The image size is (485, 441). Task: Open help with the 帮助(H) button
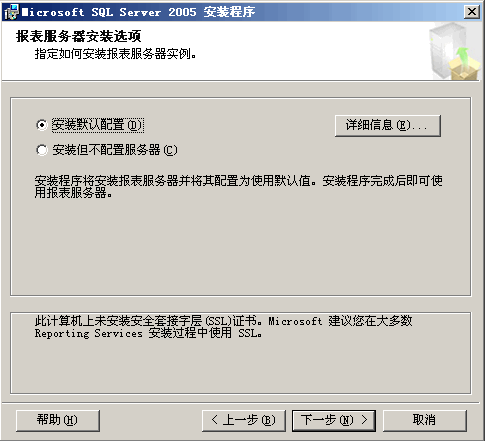click(58, 420)
